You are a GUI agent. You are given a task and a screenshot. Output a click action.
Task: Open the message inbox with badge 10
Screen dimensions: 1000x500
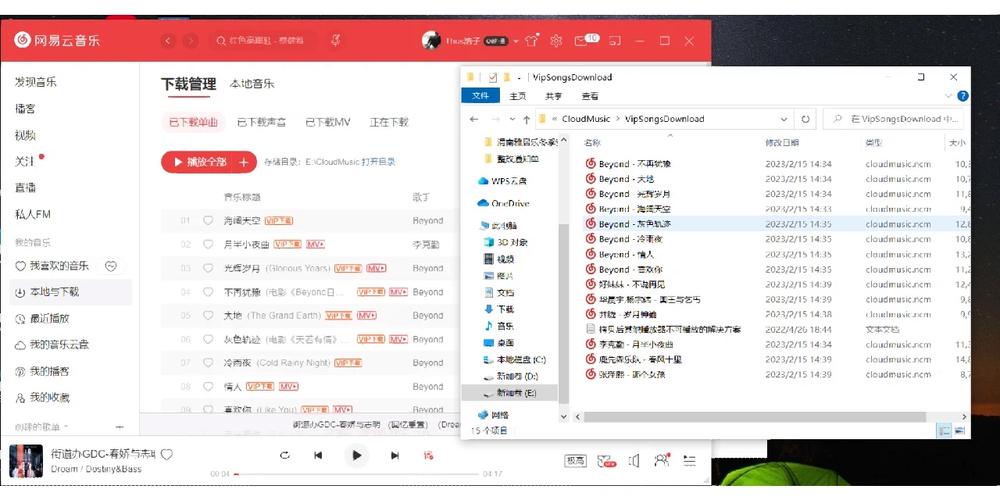(x=586, y=40)
